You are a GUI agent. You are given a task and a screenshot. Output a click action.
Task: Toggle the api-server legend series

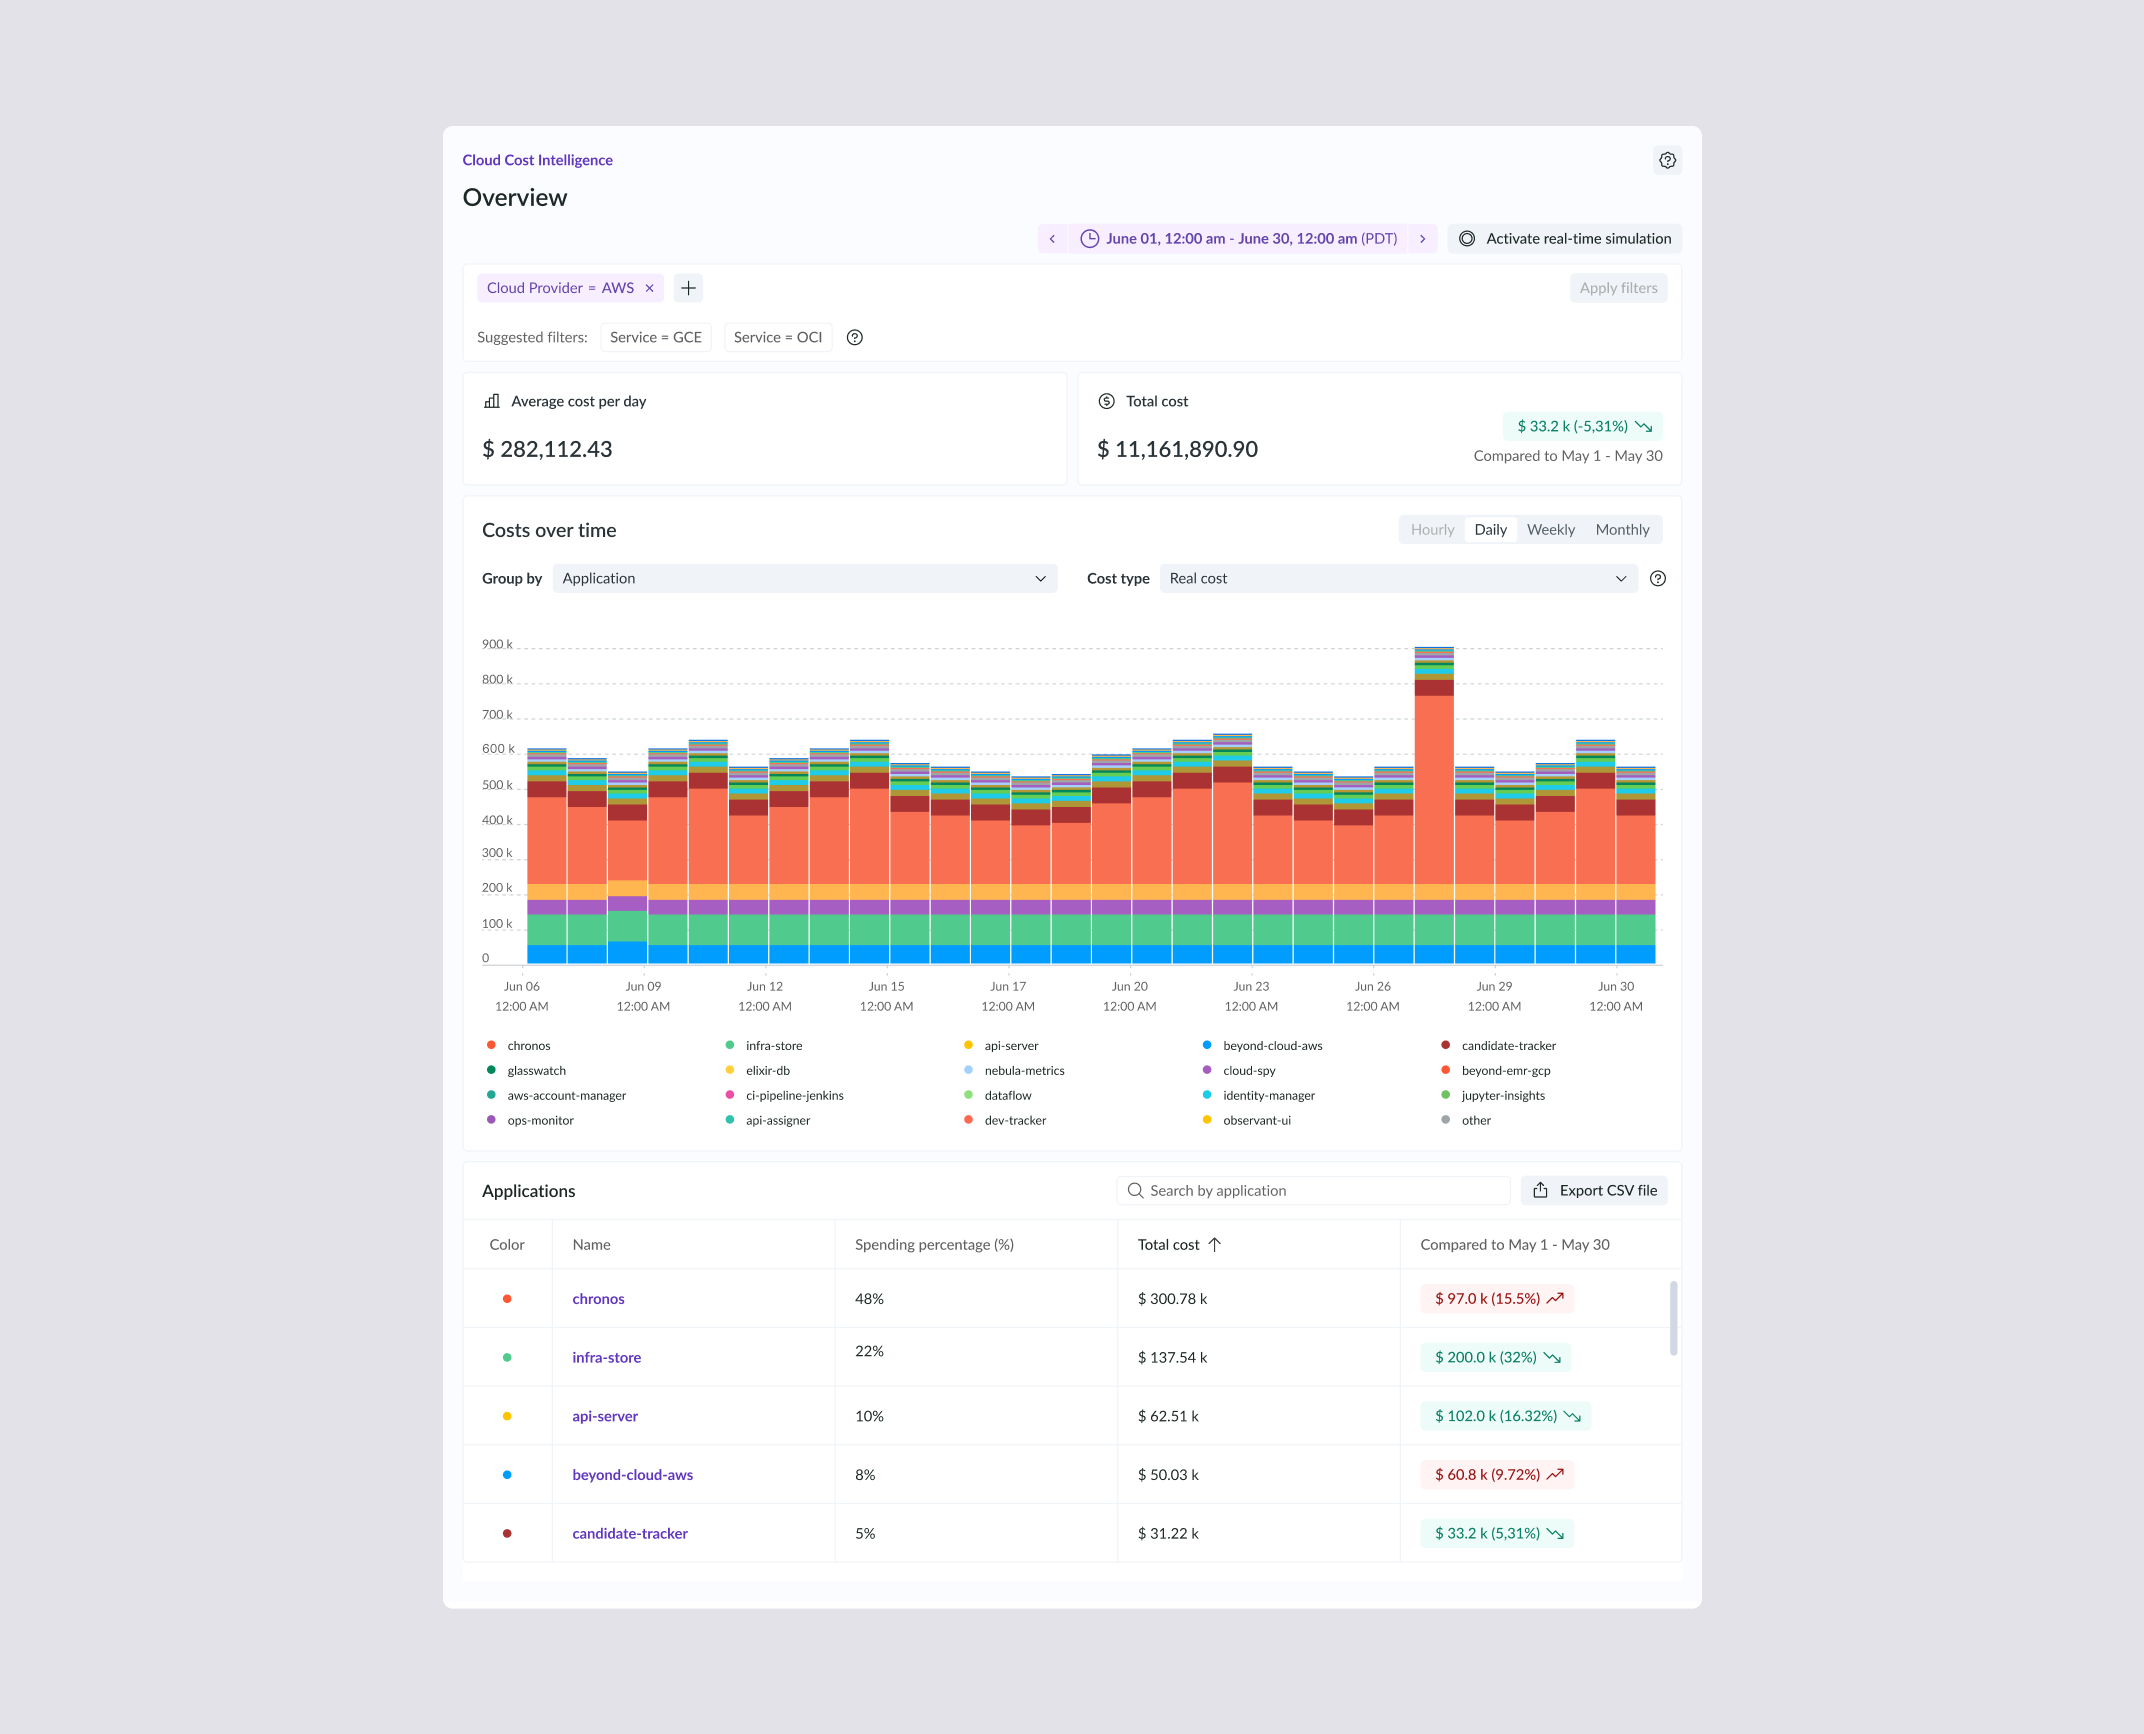tap(1001, 1046)
